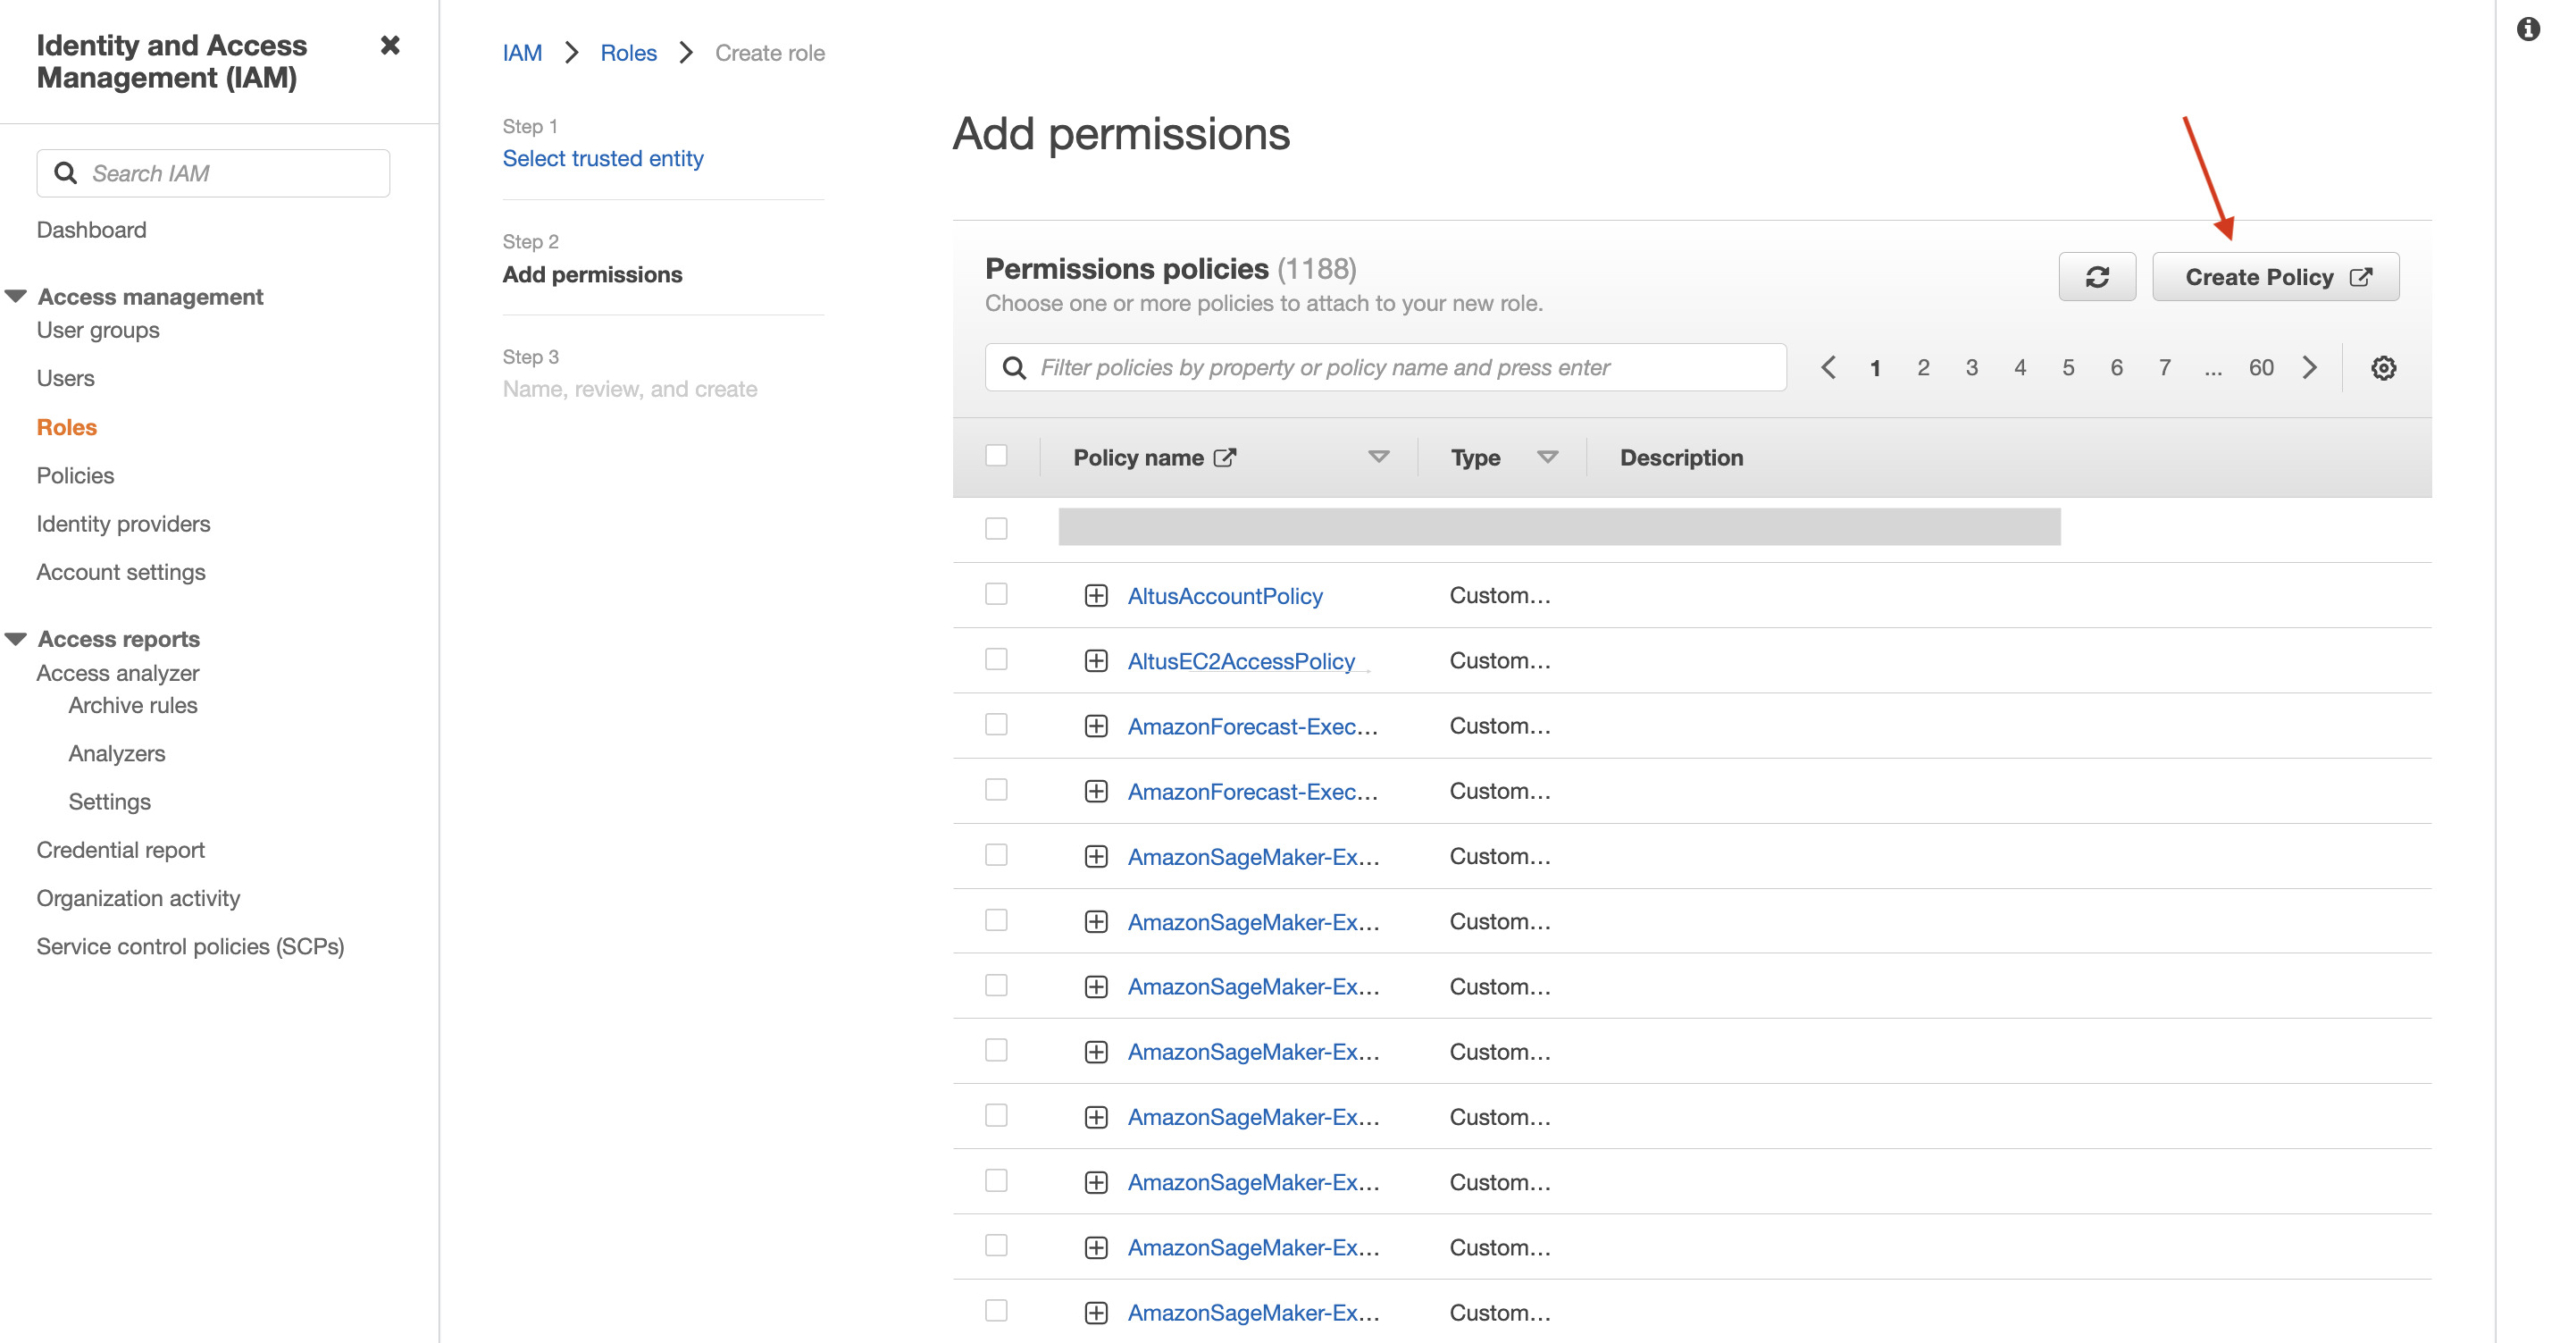Go to previous page of policies
Image resolution: width=2560 pixels, height=1343 pixels.
1827,368
